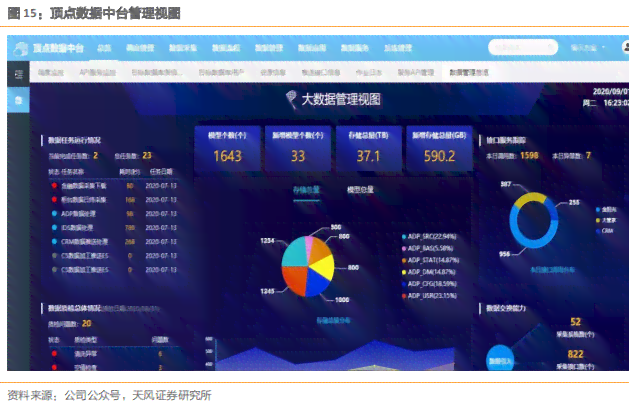Select the 存储总量 chart tab

tap(306, 190)
